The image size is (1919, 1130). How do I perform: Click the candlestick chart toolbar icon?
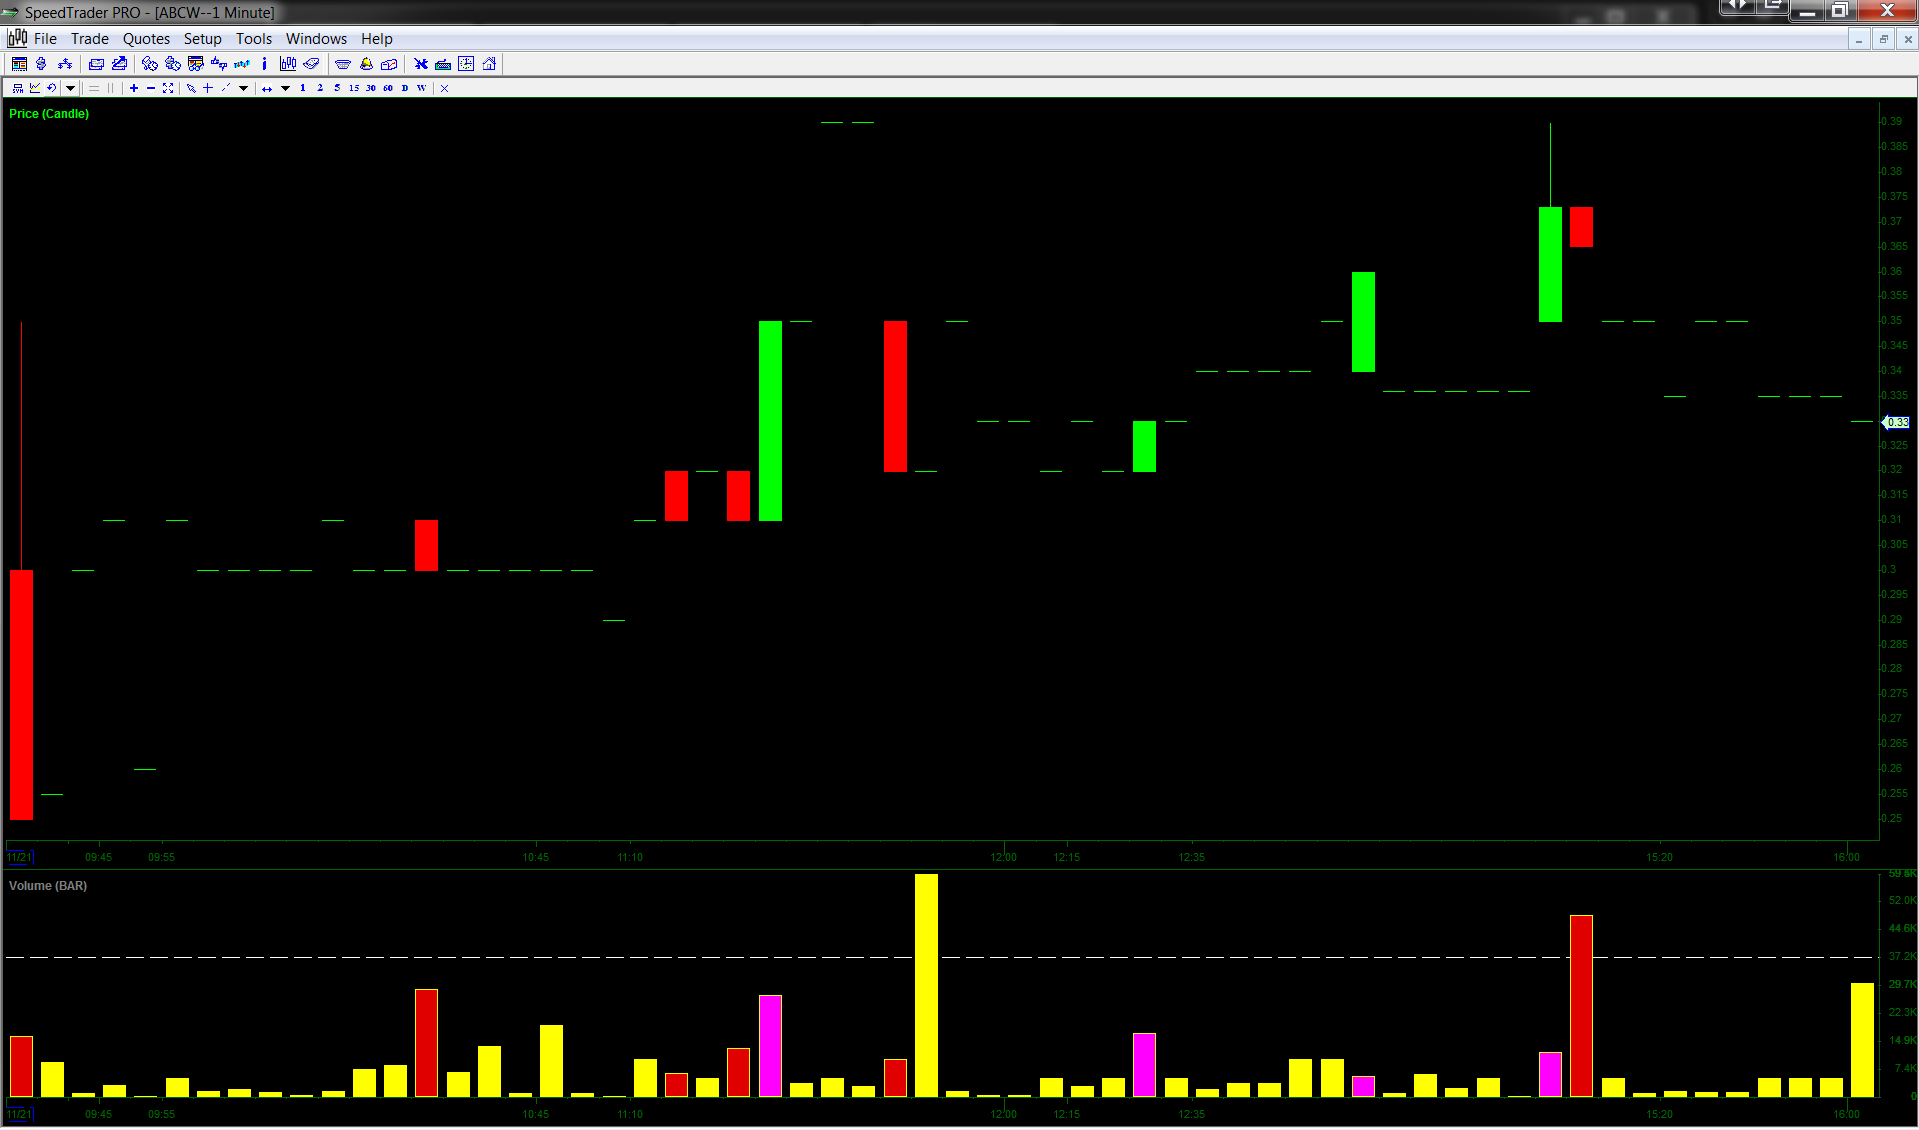click(288, 64)
